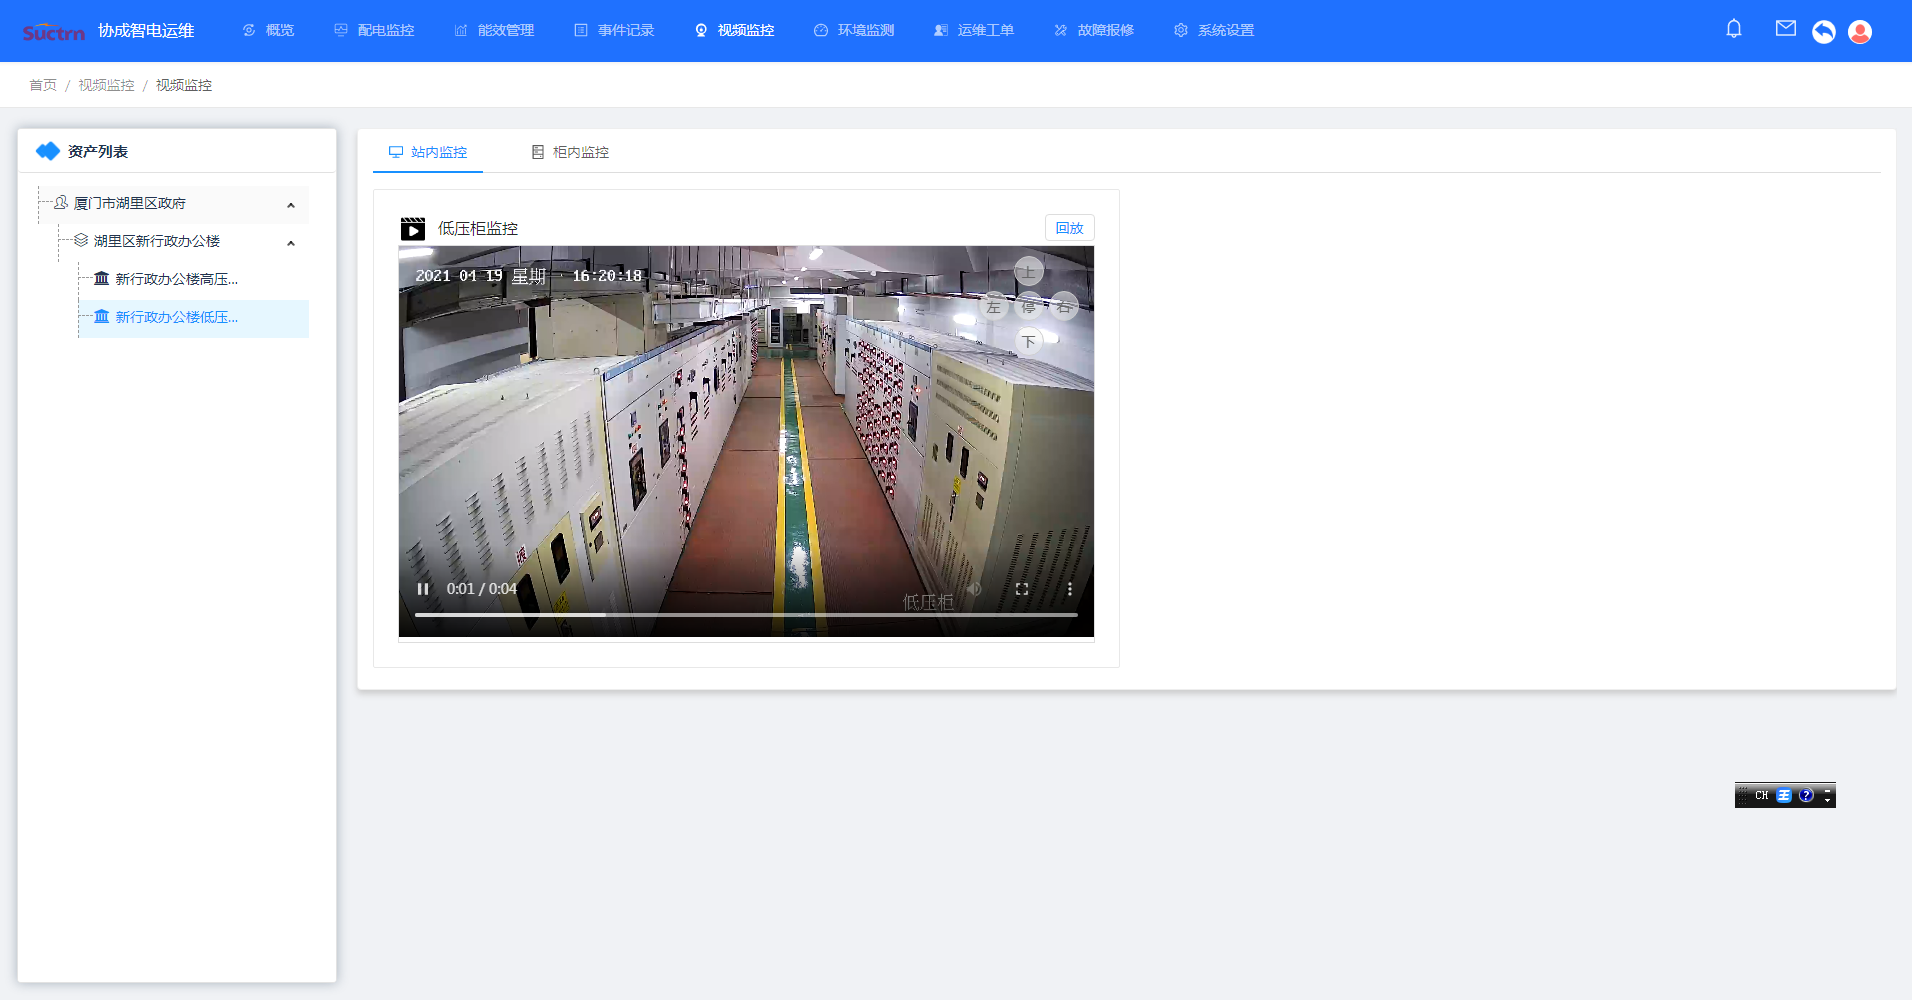Mute the video volume icon
This screenshot has width=1912, height=1000.
[x=974, y=589]
